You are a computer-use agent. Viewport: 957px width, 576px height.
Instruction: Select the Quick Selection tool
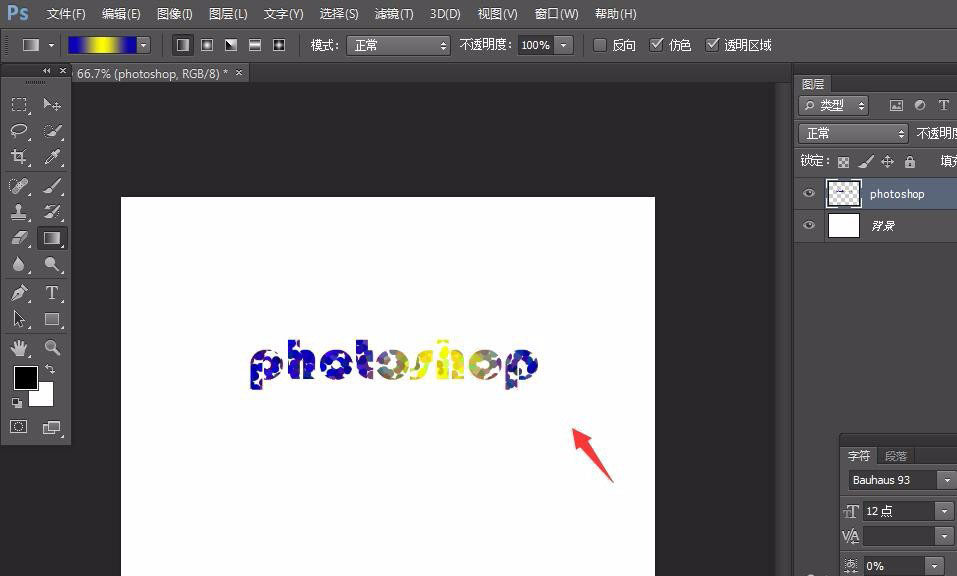(x=52, y=131)
